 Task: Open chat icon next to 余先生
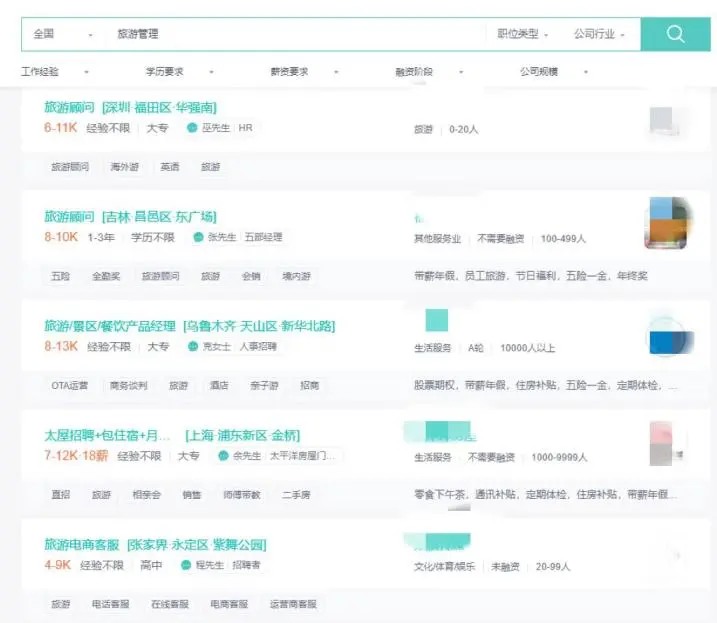click(223, 456)
